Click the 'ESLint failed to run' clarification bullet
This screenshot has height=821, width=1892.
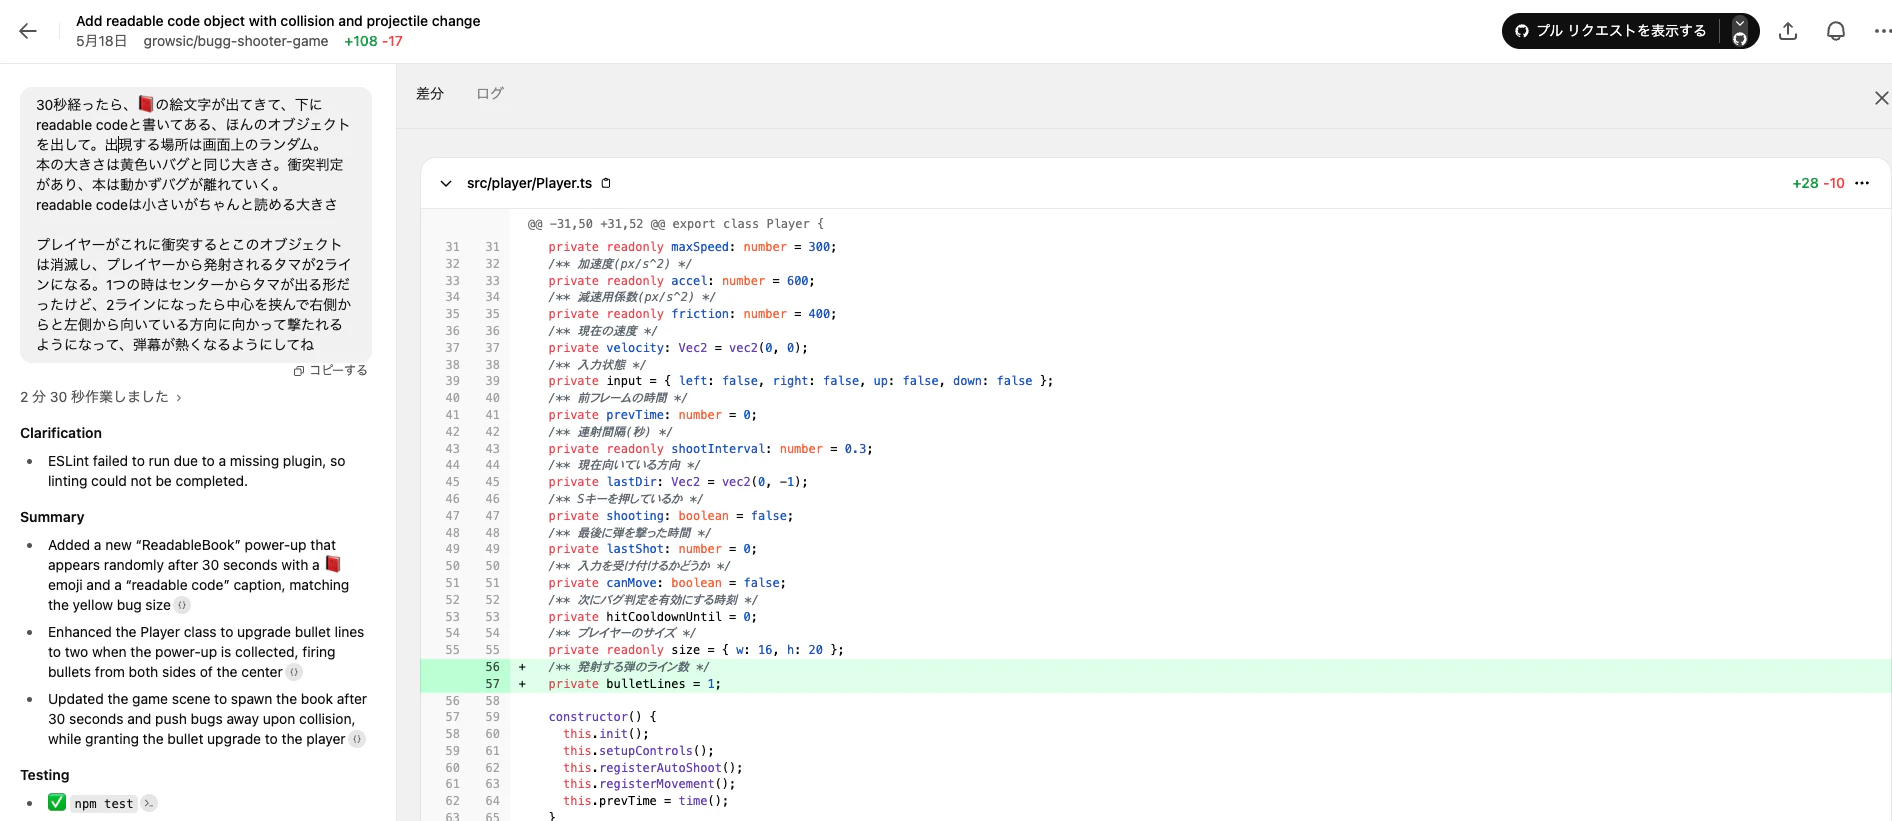click(196, 471)
